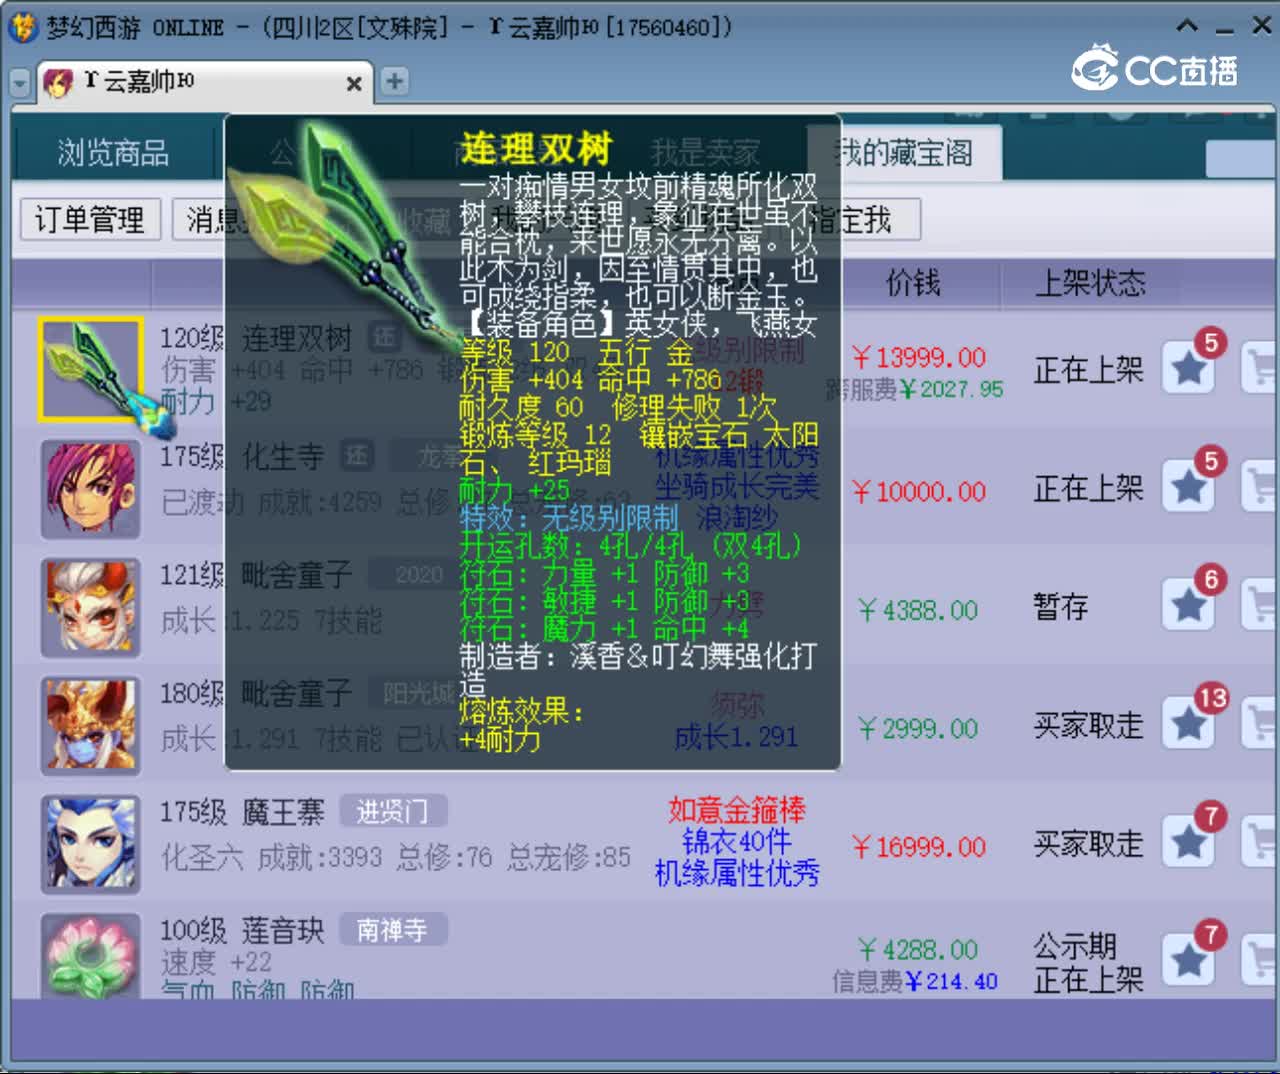Click price ¥13999.00
This screenshot has width=1280, height=1074.
point(919,358)
